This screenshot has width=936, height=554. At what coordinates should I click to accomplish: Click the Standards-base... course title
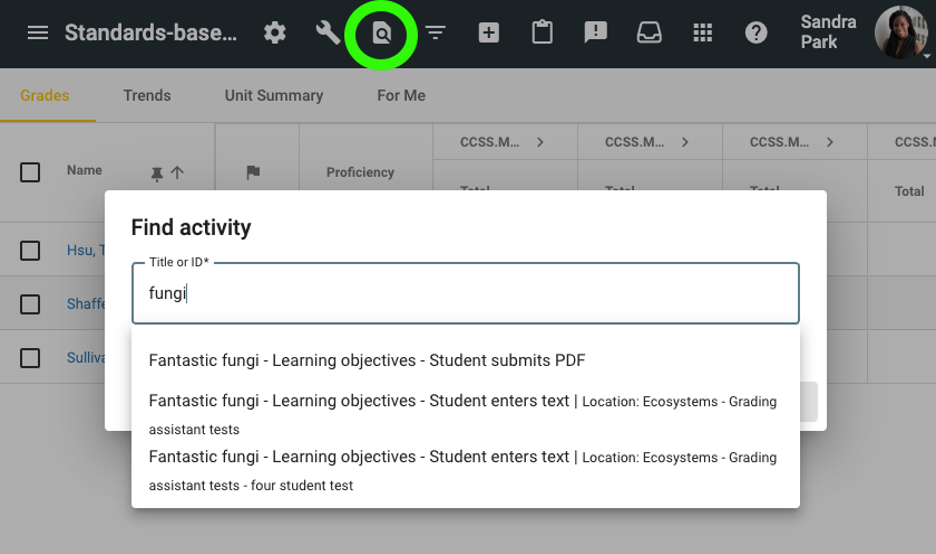pyautogui.click(x=150, y=32)
